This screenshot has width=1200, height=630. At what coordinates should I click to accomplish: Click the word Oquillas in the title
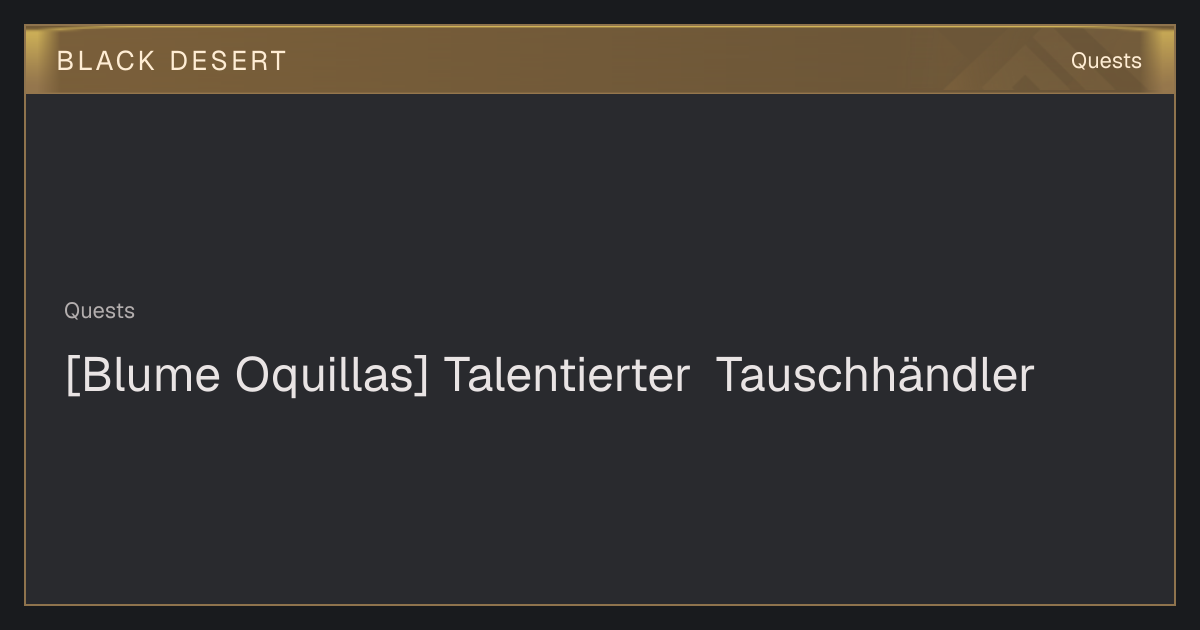[327, 377]
